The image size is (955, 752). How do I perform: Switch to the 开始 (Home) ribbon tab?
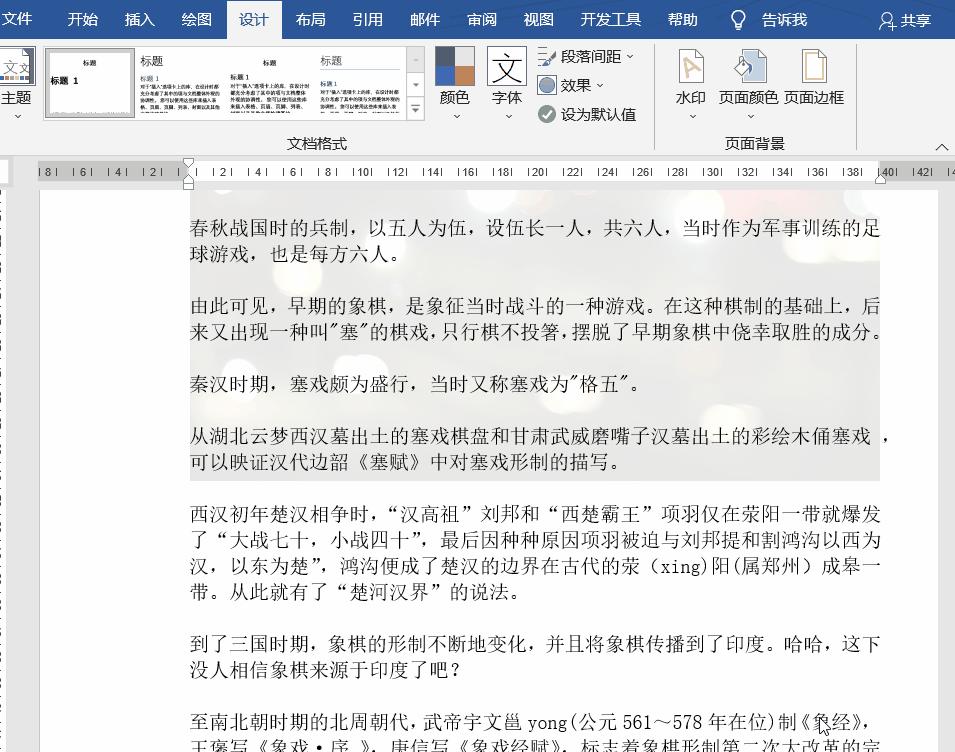click(83, 19)
